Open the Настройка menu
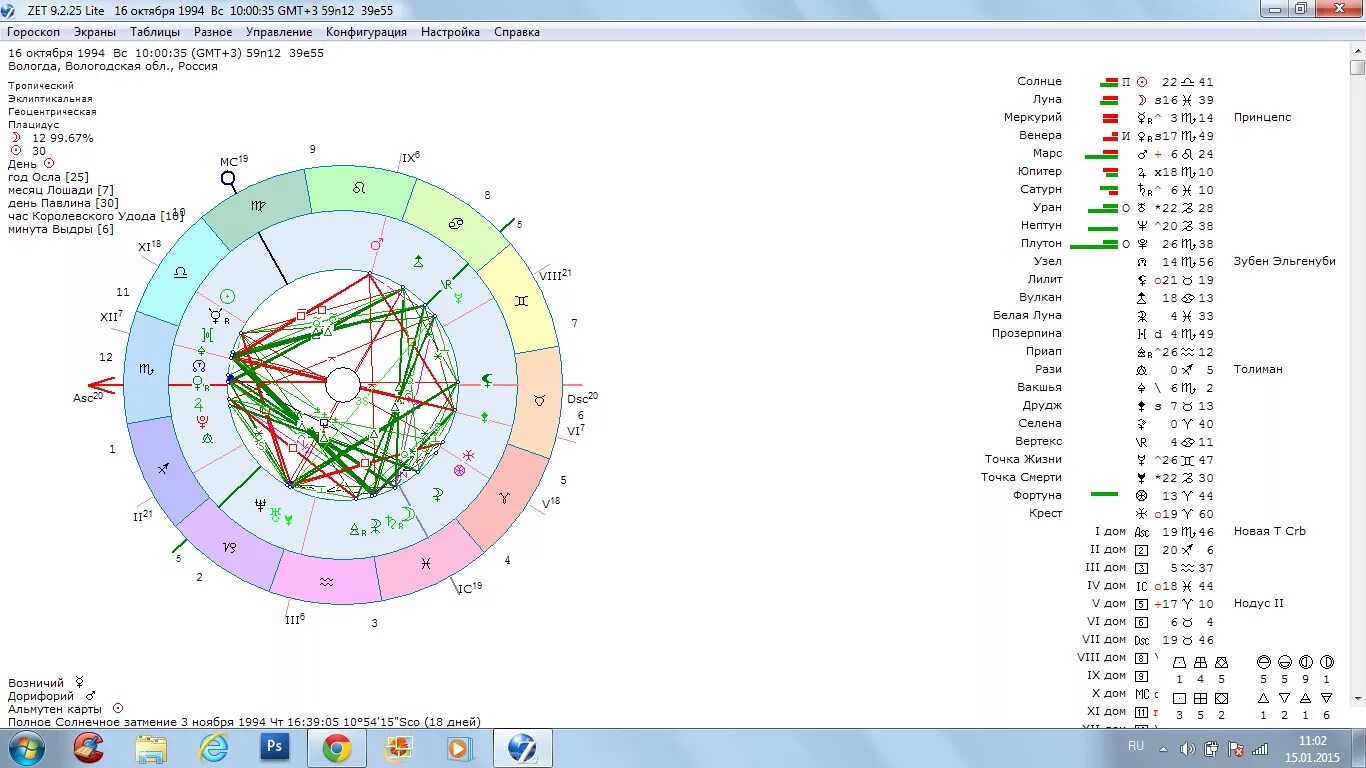Image resolution: width=1366 pixels, height=768 pixels. tap(450, 32)
